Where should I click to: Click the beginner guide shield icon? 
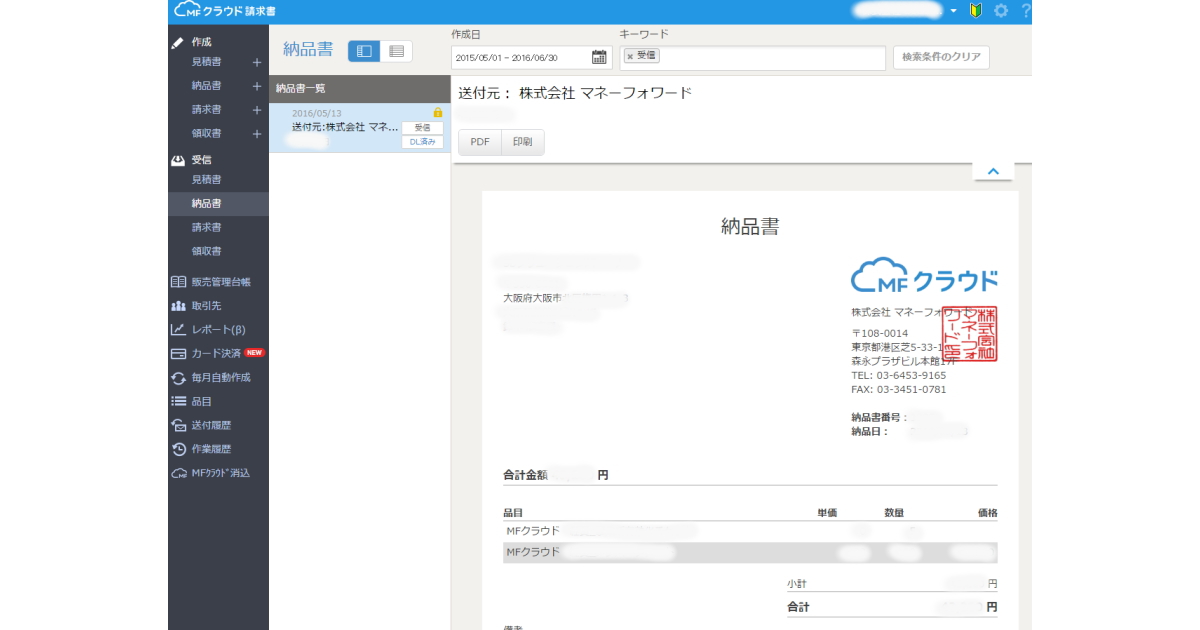(x=975, y=11)
